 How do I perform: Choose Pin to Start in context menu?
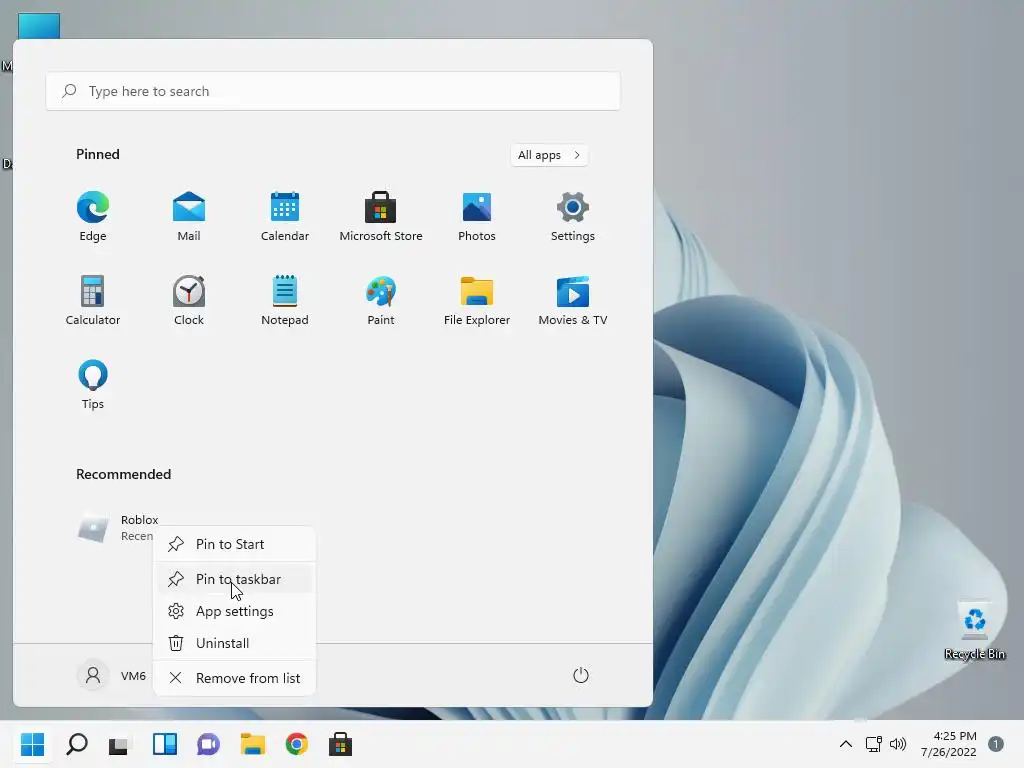coord(234,544)
